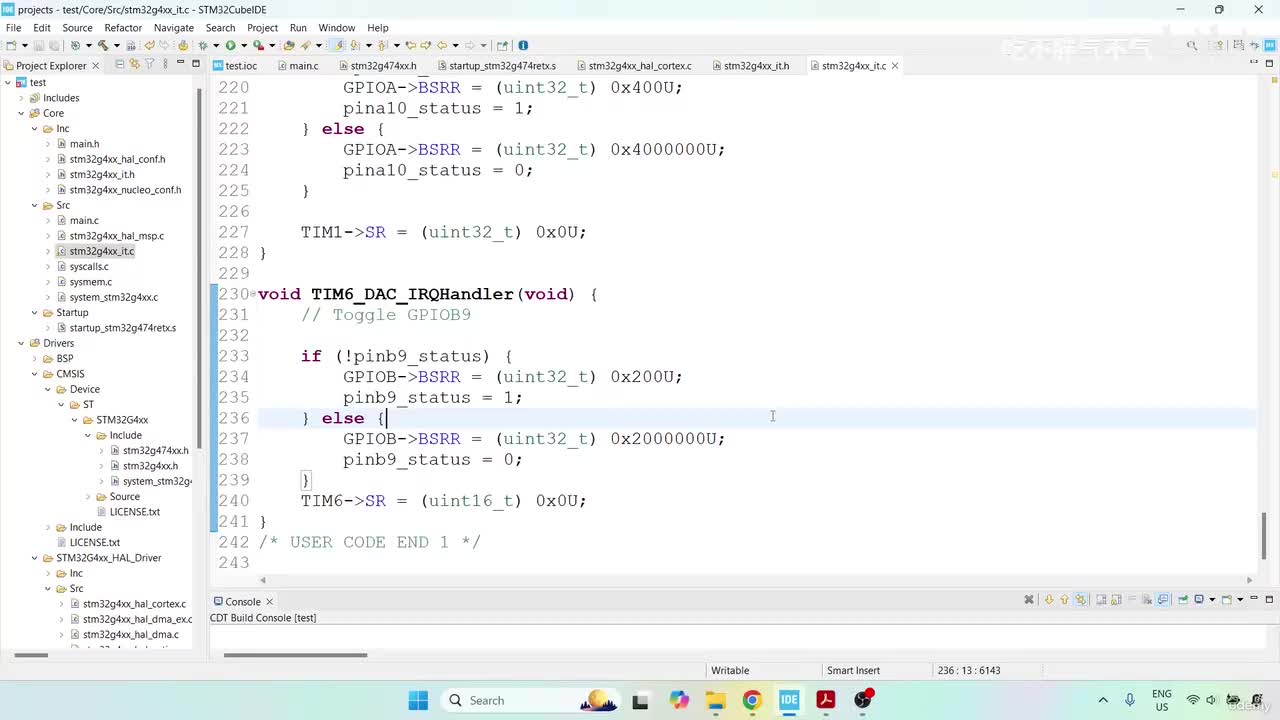Close the stm32g4xx_it.c editor tab
1280x720 pixels.
895,66
